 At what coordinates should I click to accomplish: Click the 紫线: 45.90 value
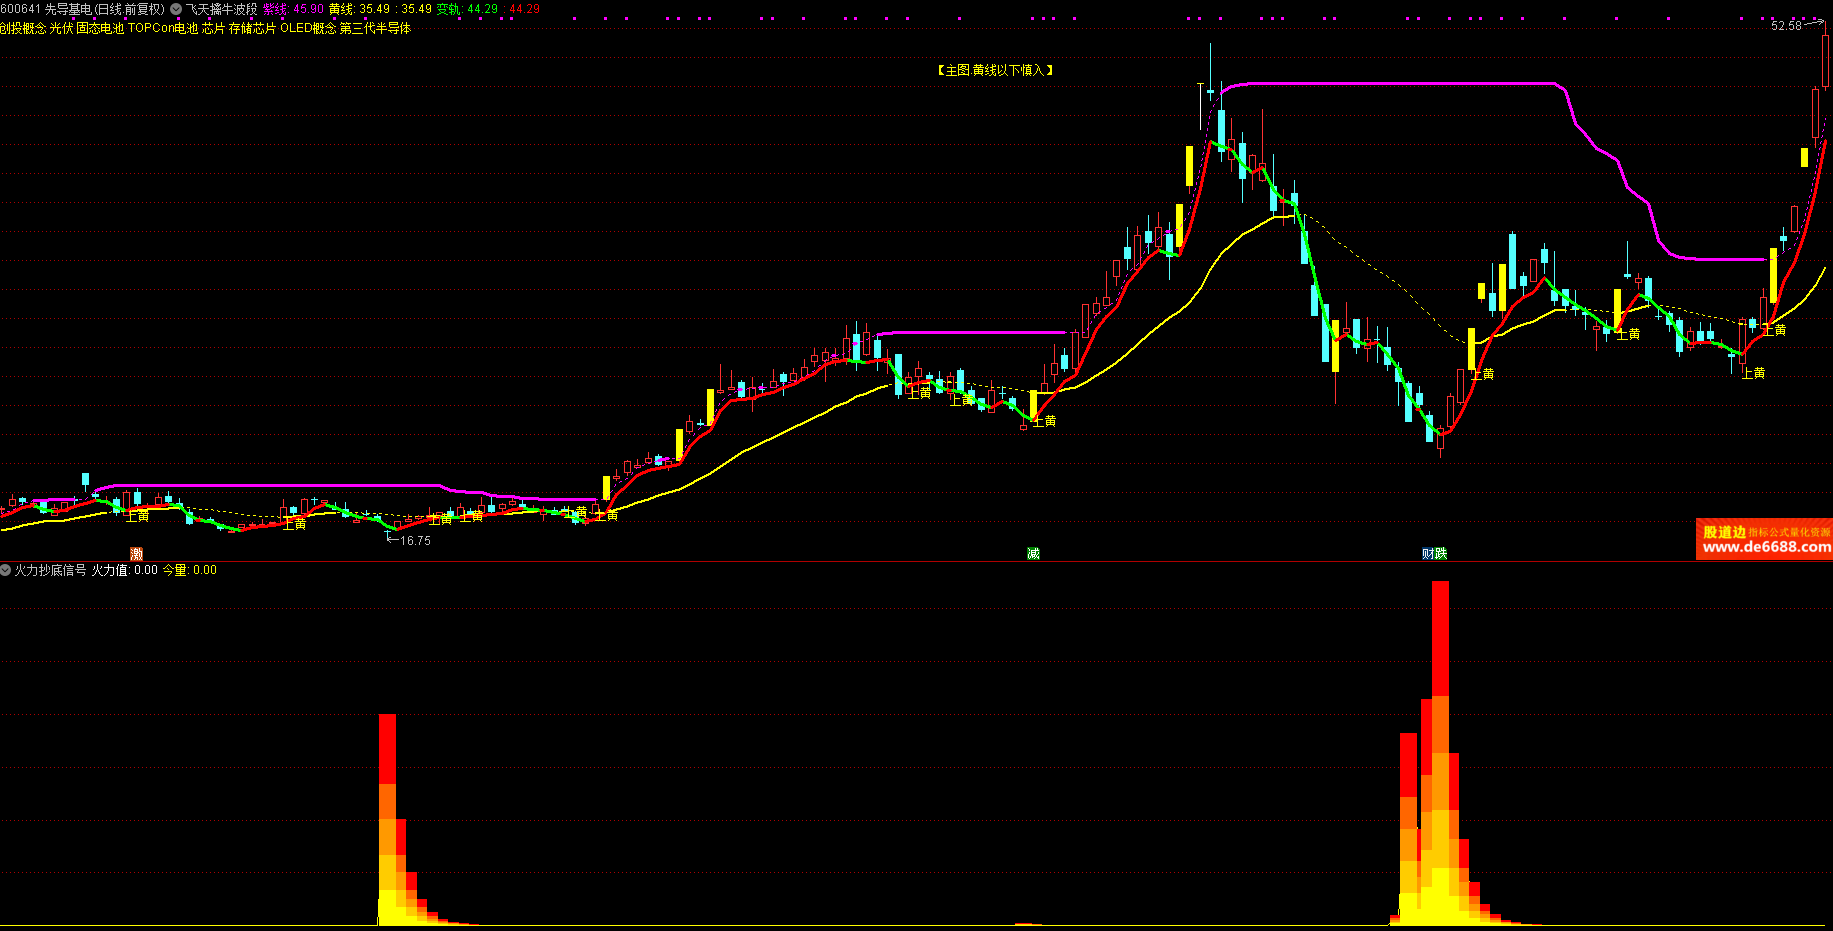pos(293,9)
